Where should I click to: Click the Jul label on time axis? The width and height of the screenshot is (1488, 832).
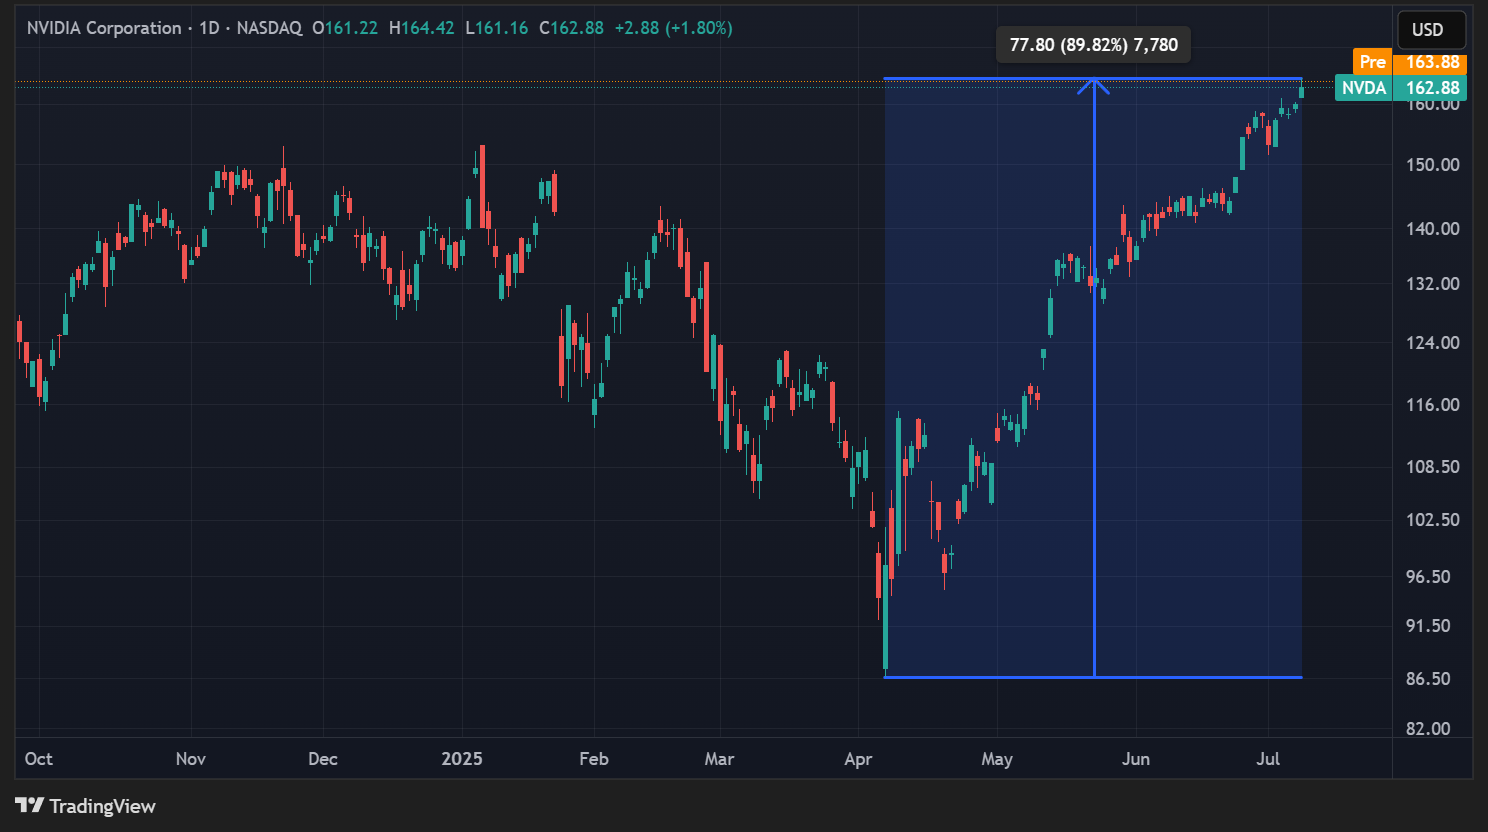pyautogui.click(x=1268, y=759)
